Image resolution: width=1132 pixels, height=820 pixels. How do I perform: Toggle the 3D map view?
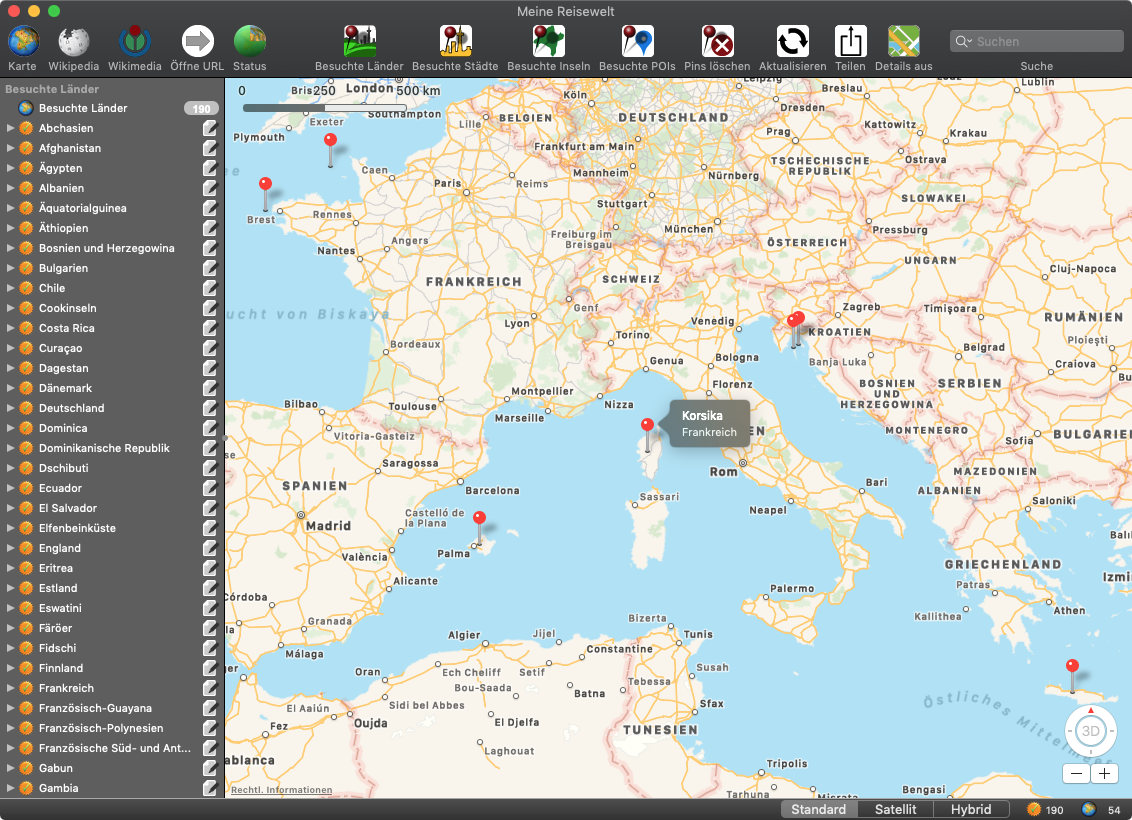1091,731
